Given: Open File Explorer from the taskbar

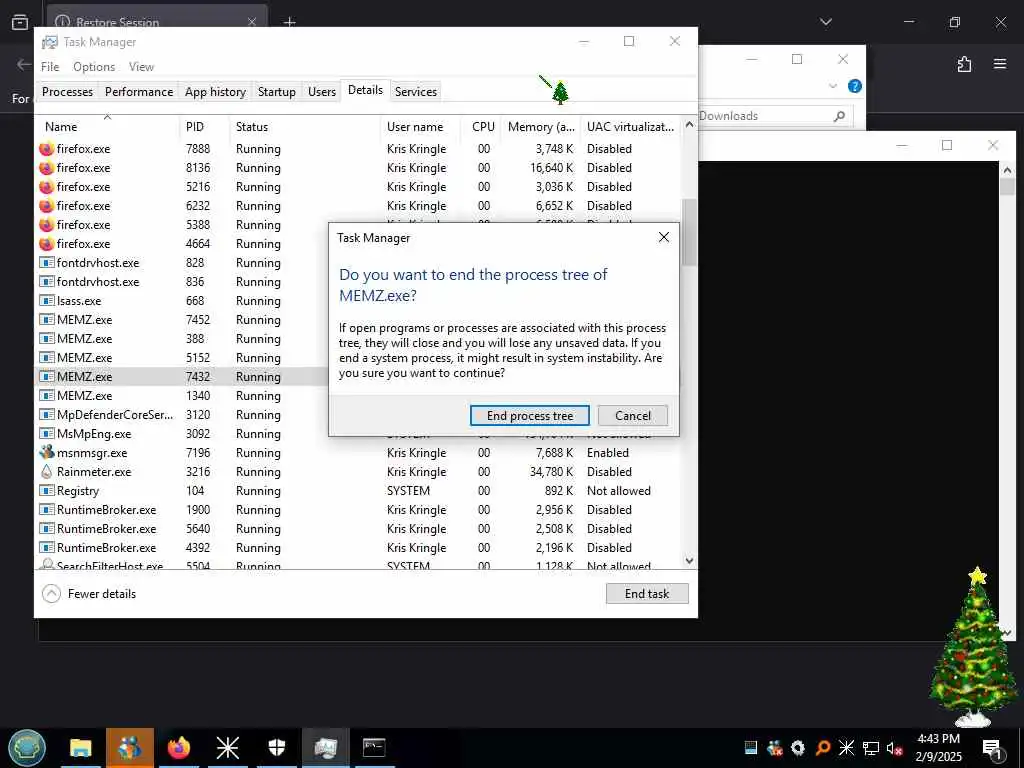Looking at the screenshot, I should click(80, 748).
